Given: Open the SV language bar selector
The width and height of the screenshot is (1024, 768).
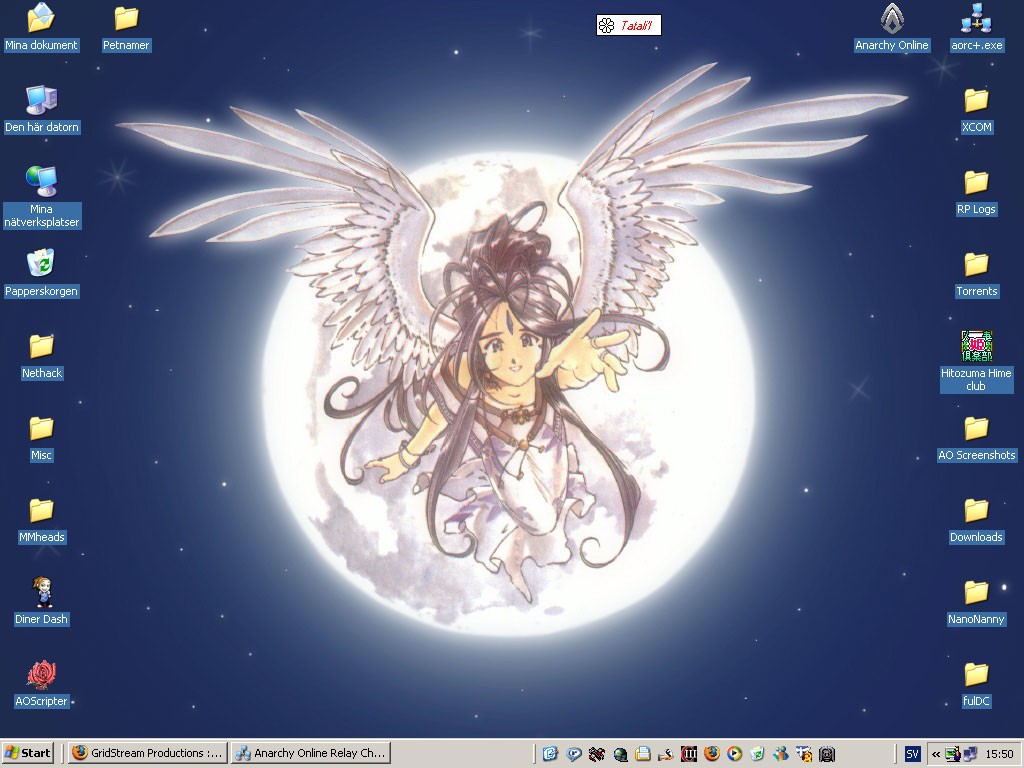Looking at the screenshot, I should (x=912, y=754).
